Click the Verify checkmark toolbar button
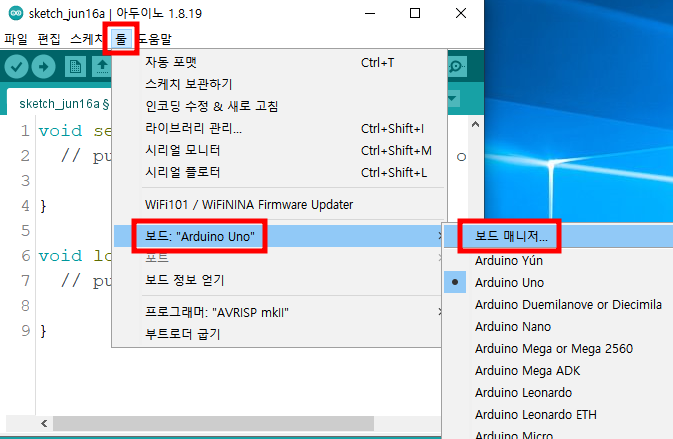The image size is (673, 439). pos(16,67)
